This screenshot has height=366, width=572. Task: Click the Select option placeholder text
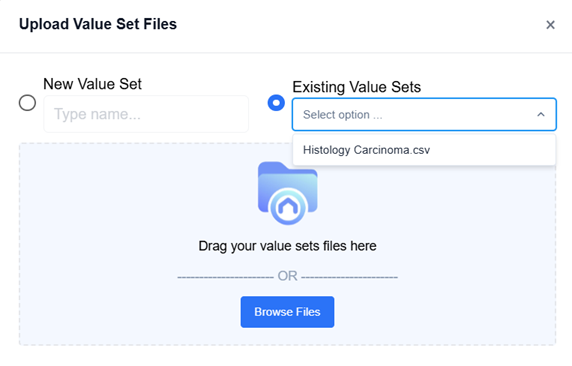[343, 115]
